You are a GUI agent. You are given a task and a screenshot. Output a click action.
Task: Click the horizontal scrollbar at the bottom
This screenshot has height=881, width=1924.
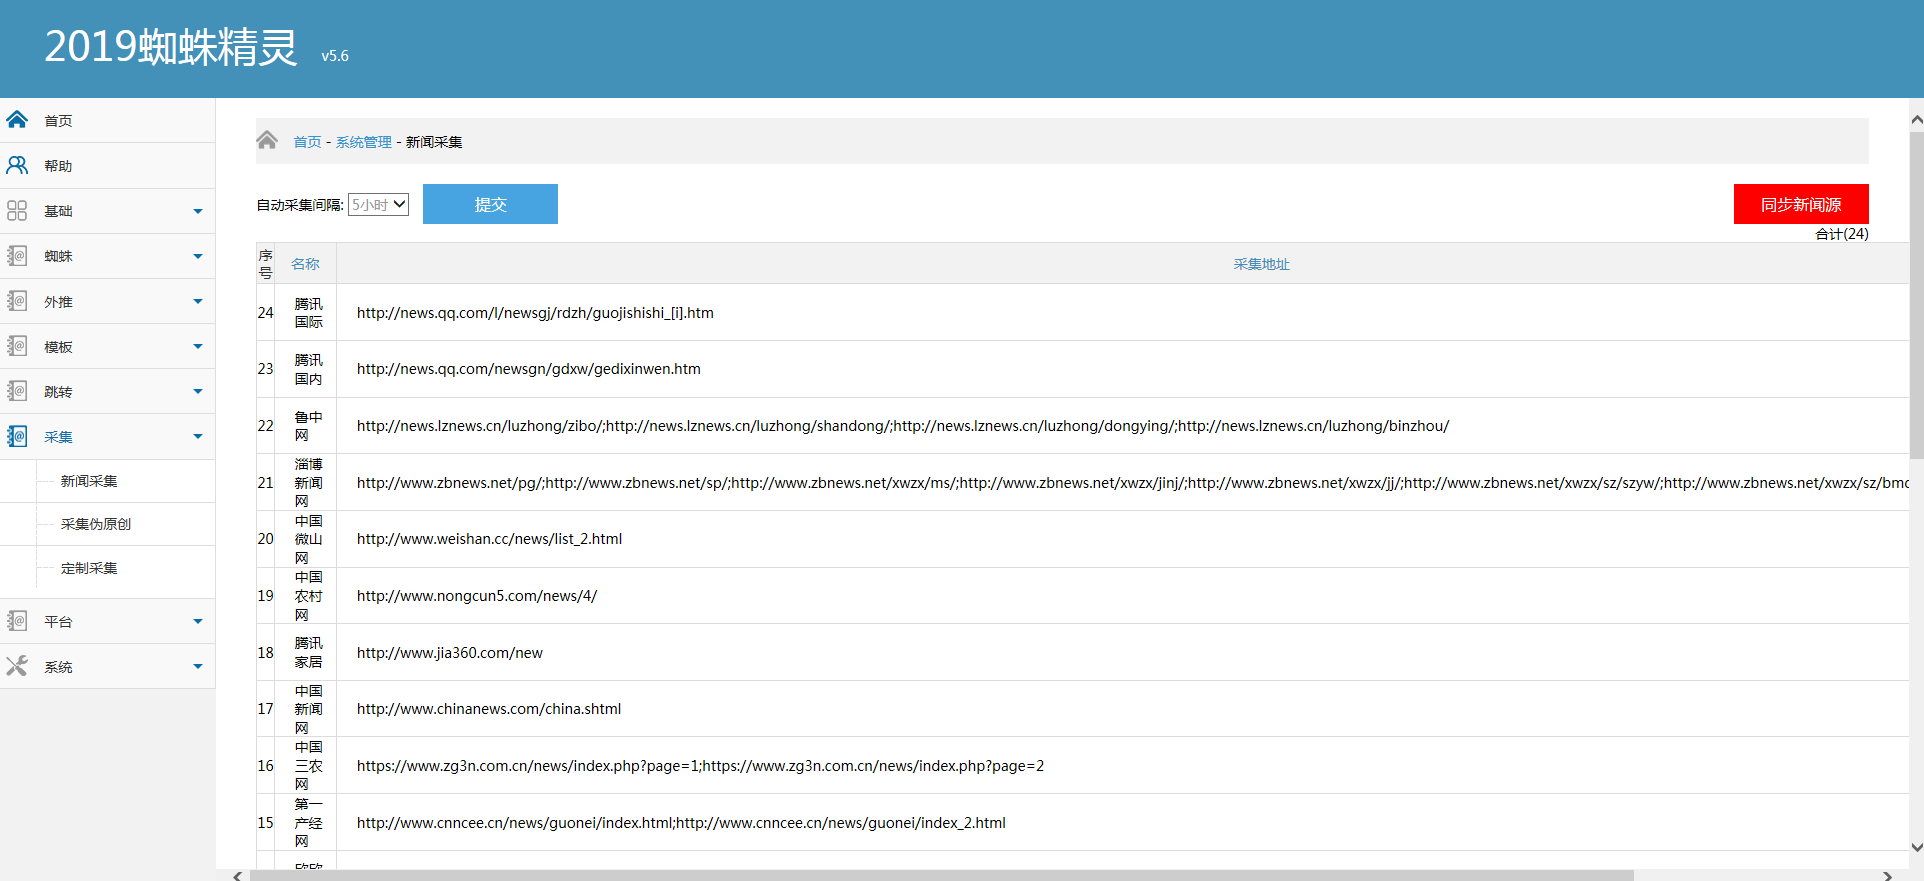940,875
